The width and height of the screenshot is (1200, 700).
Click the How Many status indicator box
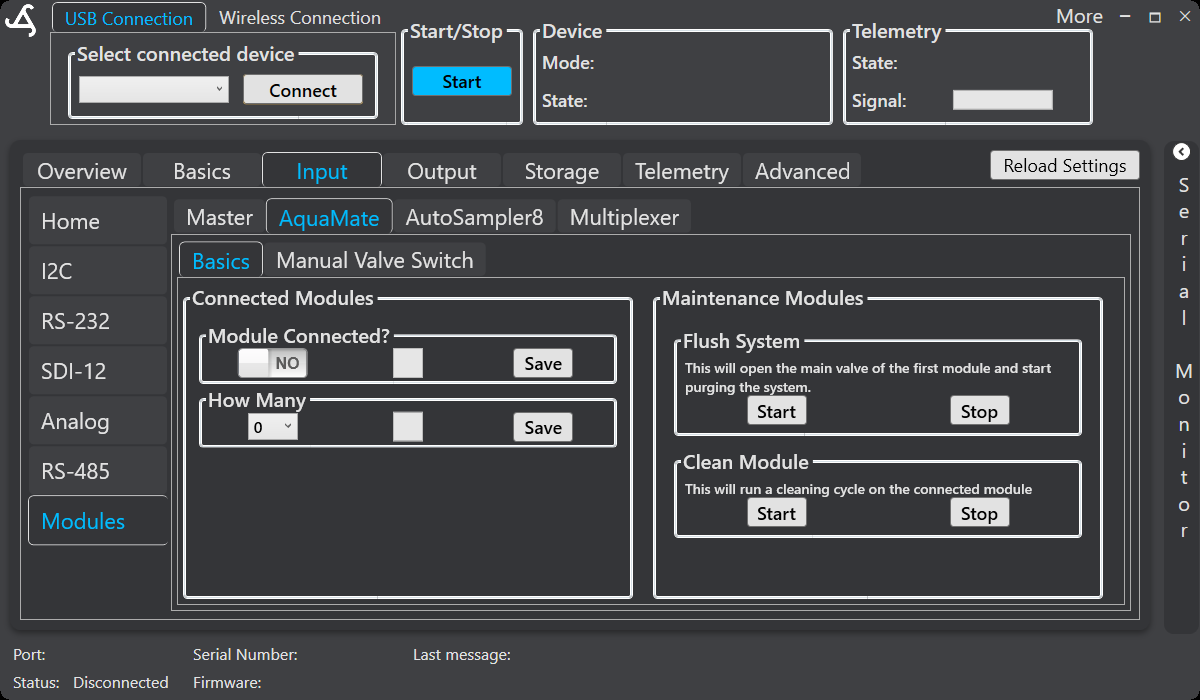tap(408, 427)
